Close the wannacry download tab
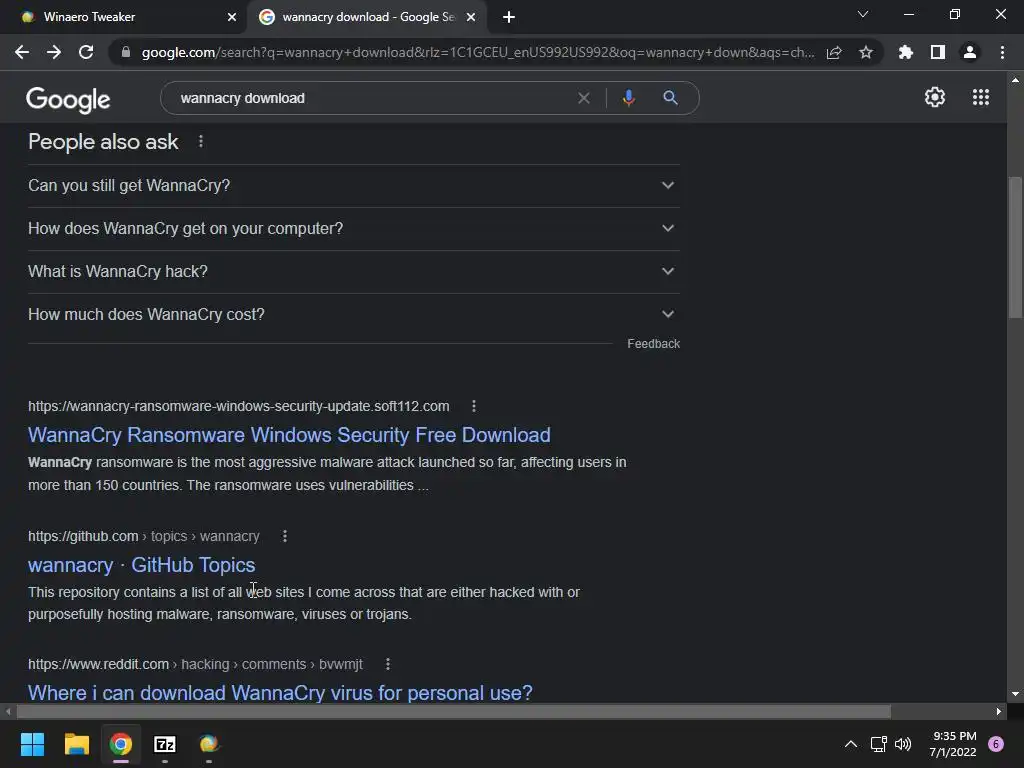Viewport: 1024px width, 768px height. 471,17
